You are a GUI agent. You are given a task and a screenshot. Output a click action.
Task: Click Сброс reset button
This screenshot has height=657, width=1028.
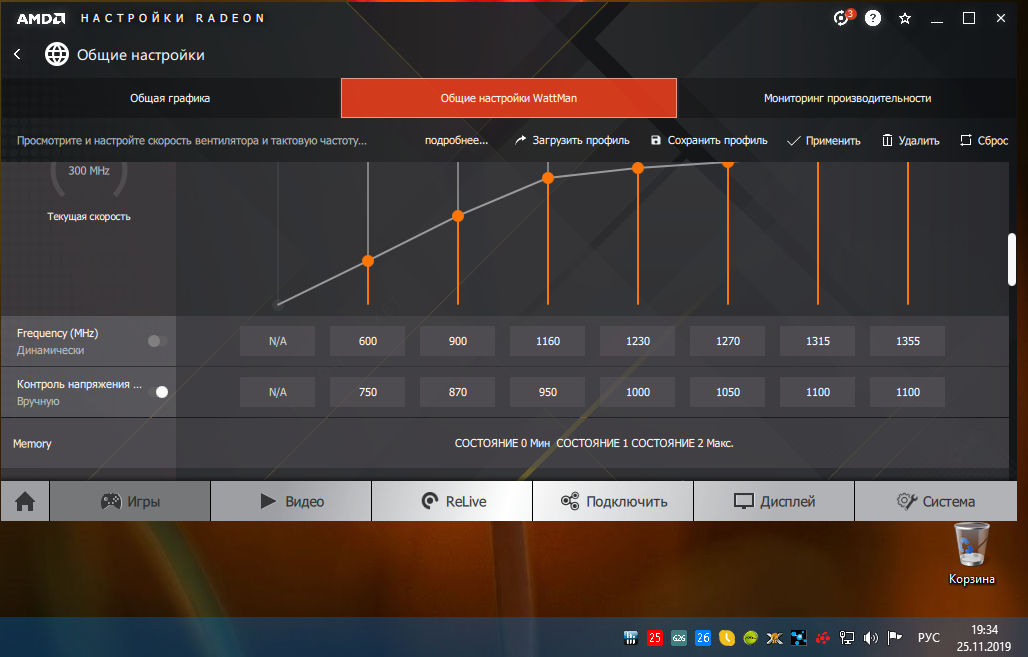click(x=984, y=140)
